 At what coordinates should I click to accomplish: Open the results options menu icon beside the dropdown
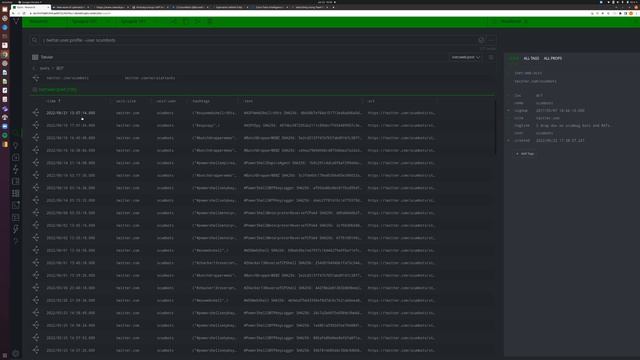click(x=491, y=57)
